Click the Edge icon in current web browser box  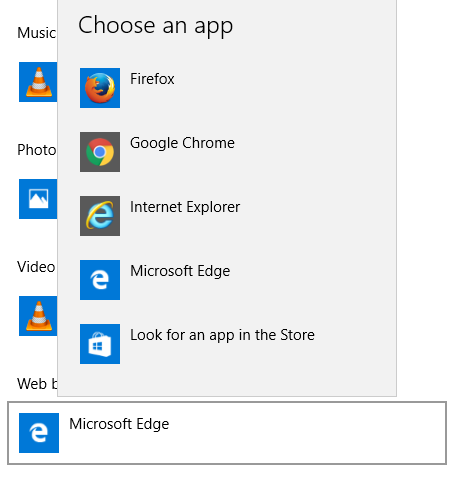(39, 433)
